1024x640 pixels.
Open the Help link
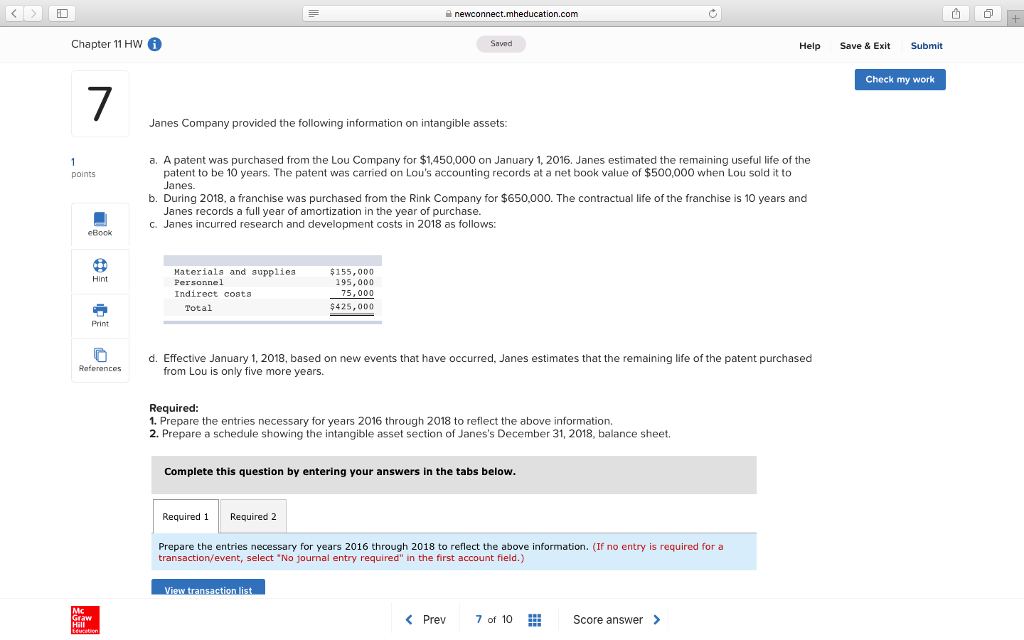809,46
